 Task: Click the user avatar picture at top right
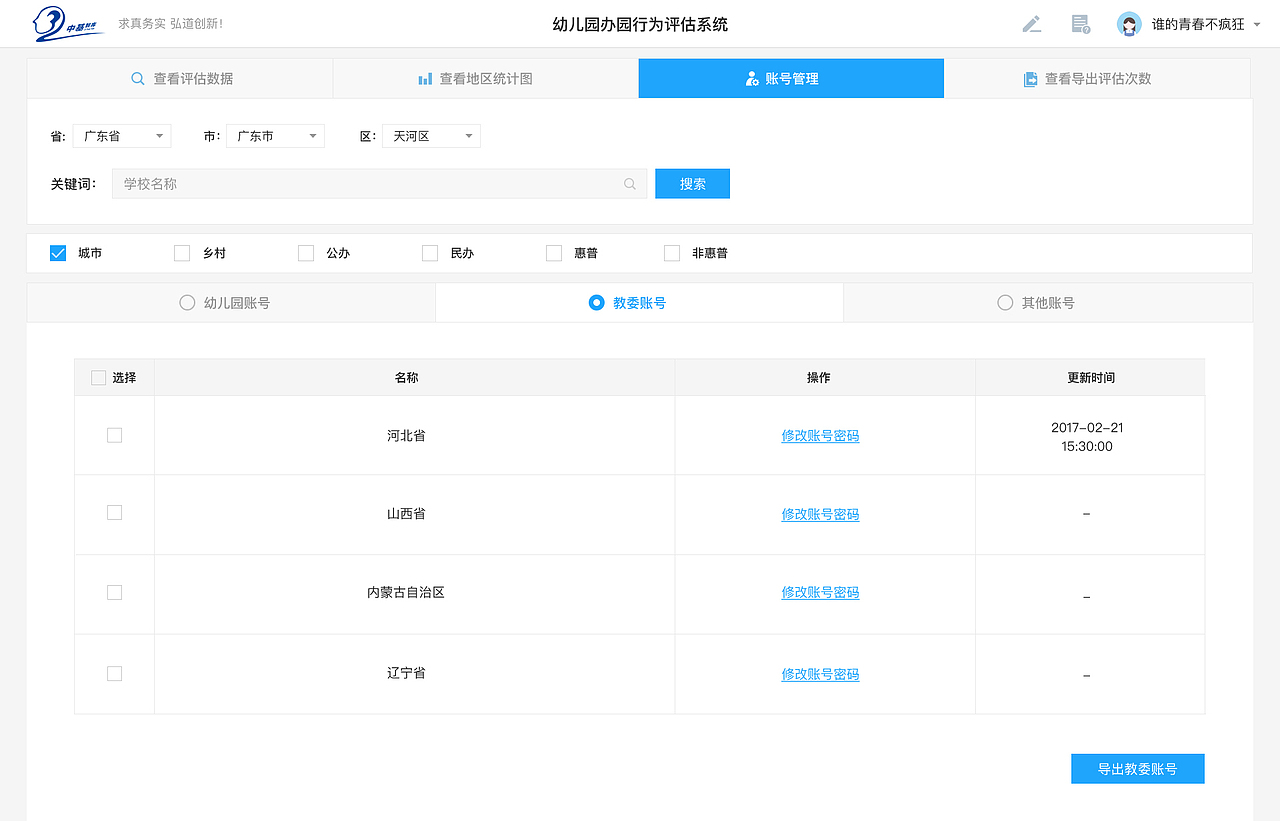pos(1128,23)
